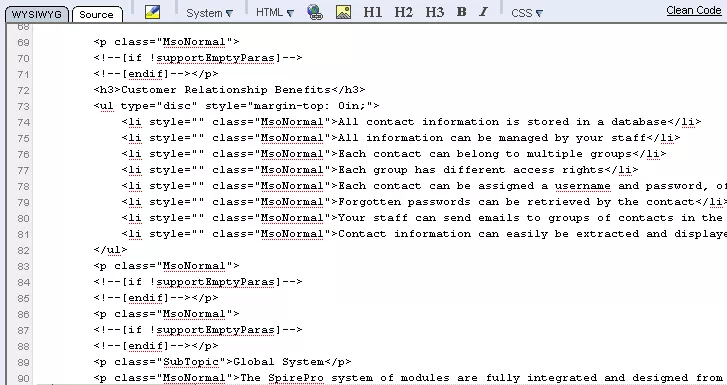Click the line 'All contact information is stored in a database'
The height and width of the screenshot is (385, 727).
tap(502, 122)
